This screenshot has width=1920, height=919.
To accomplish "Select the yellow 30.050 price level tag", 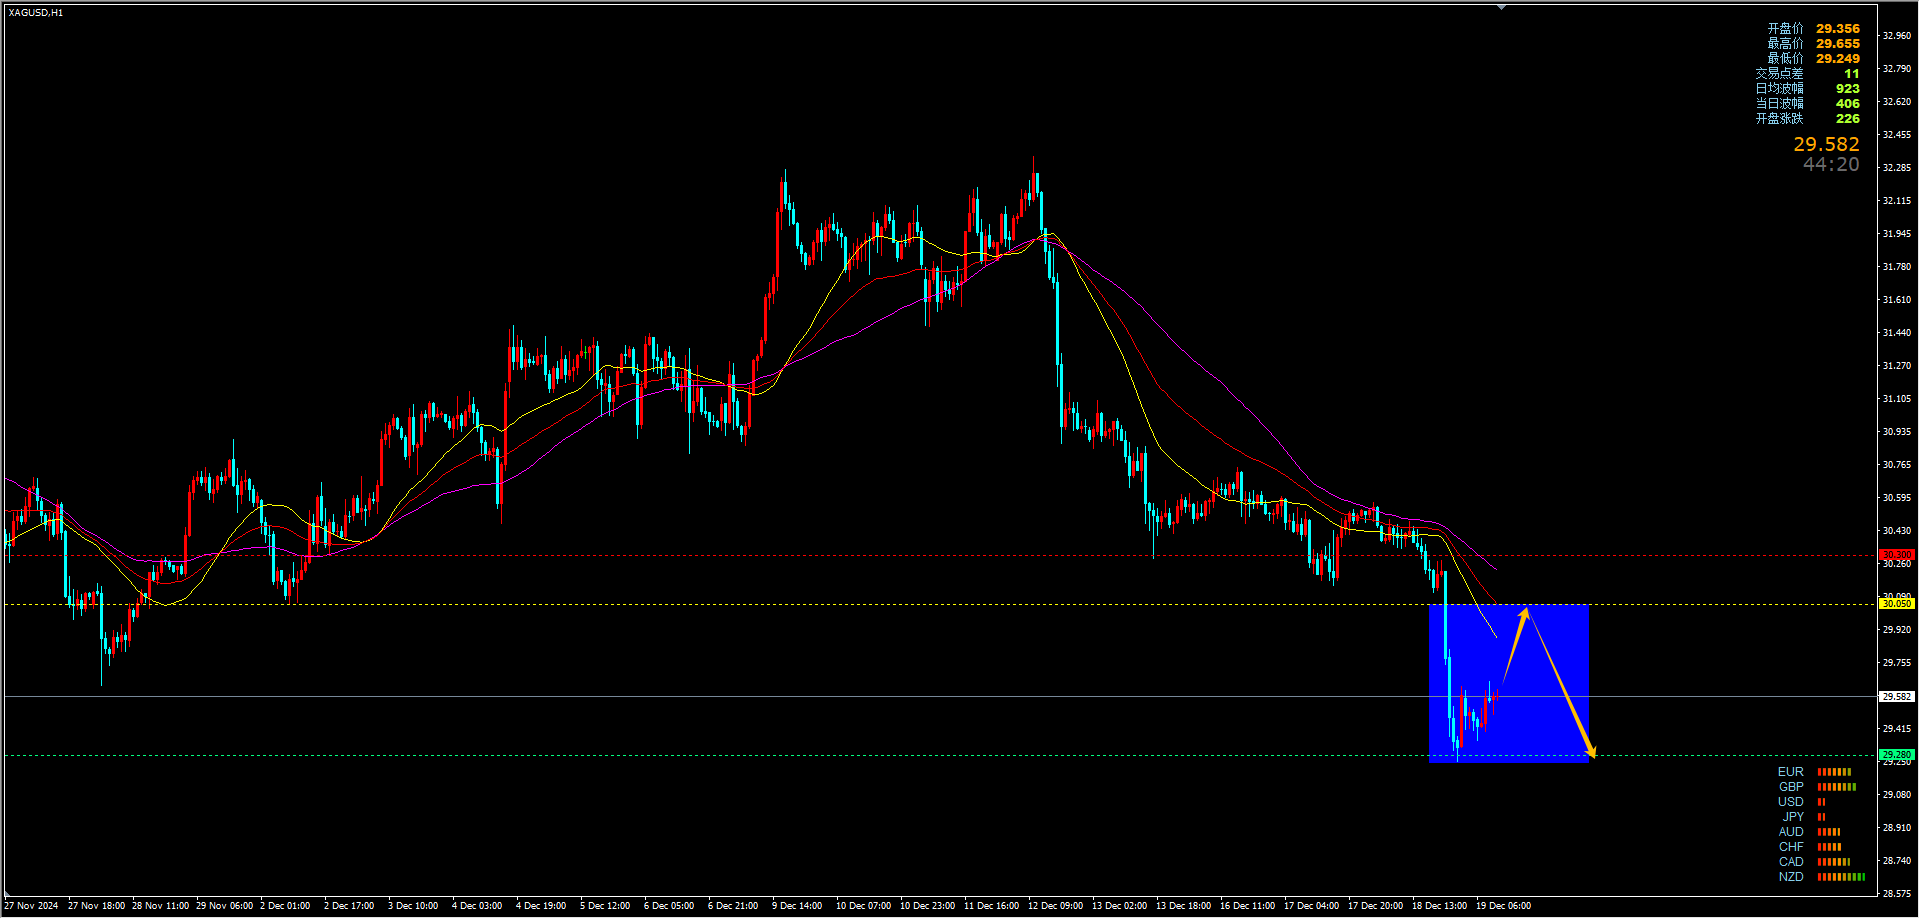I will point(1896,604).
